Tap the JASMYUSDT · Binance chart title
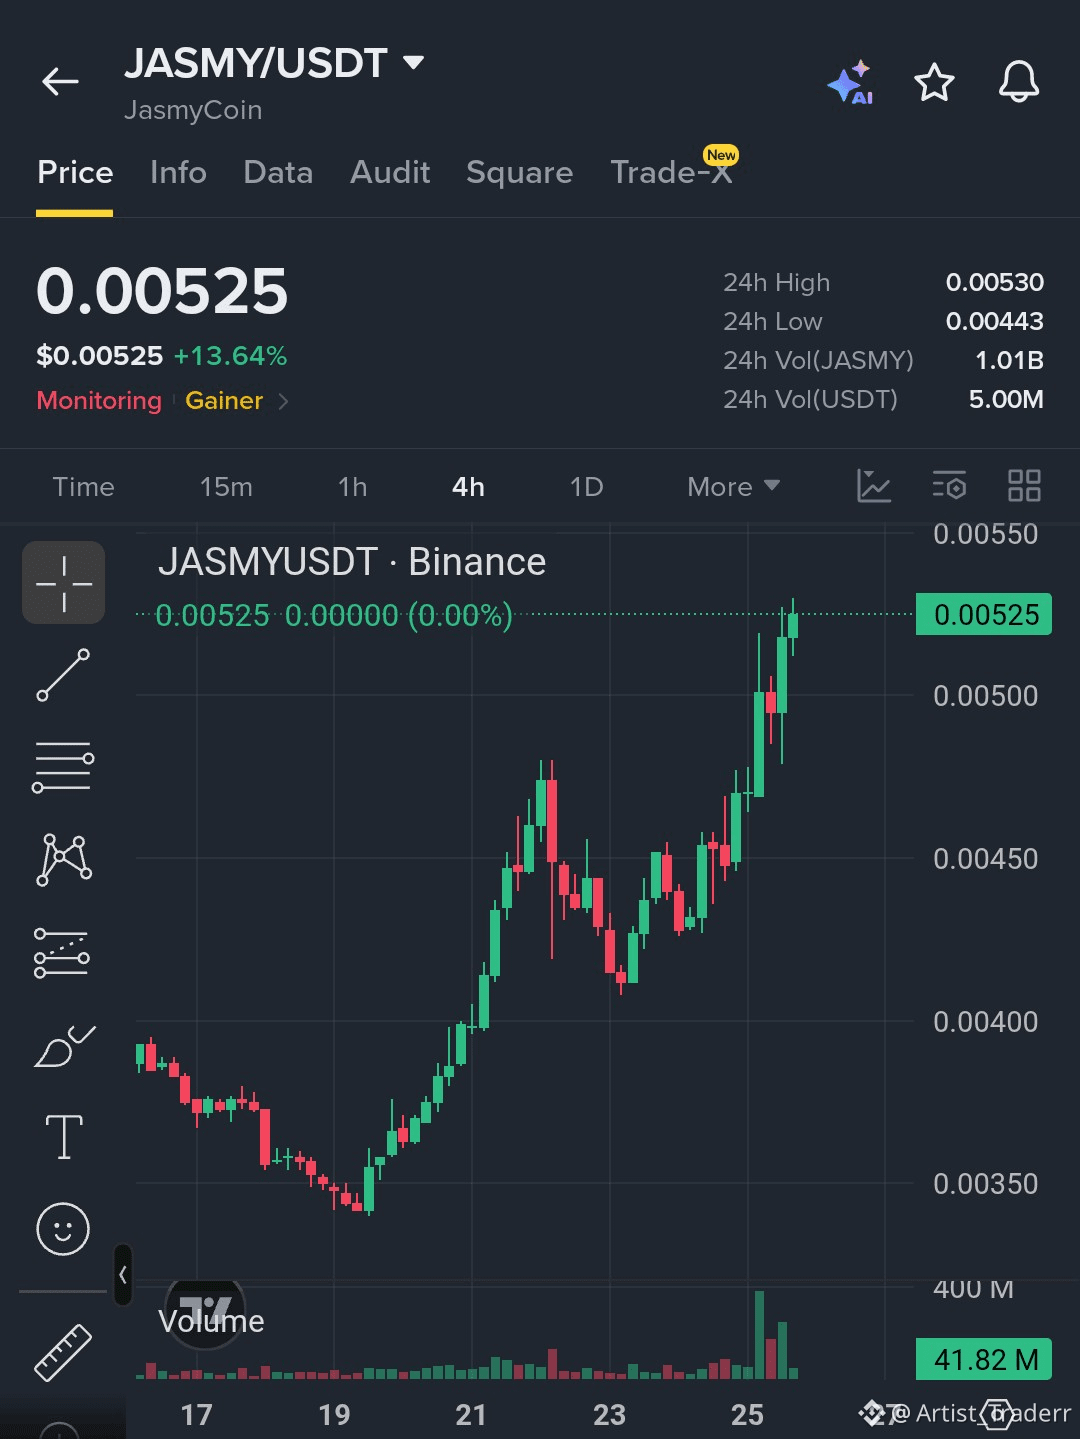The width and height of the screenshot is (1080, 1439). [x=352, y=562]
